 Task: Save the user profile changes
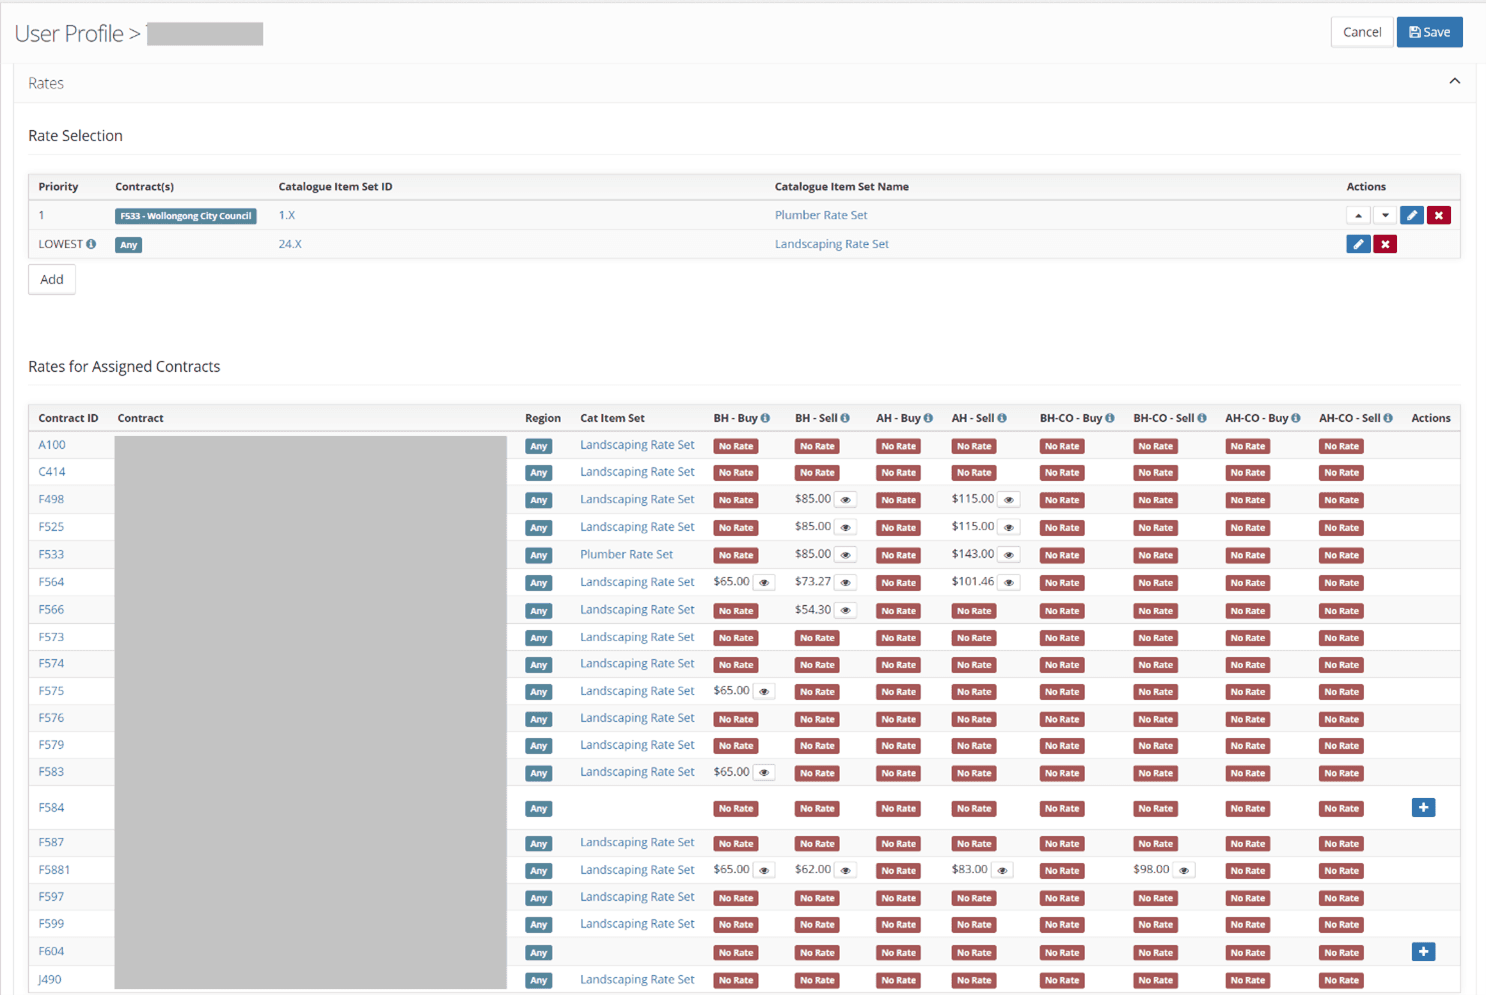coord(1429,32)
